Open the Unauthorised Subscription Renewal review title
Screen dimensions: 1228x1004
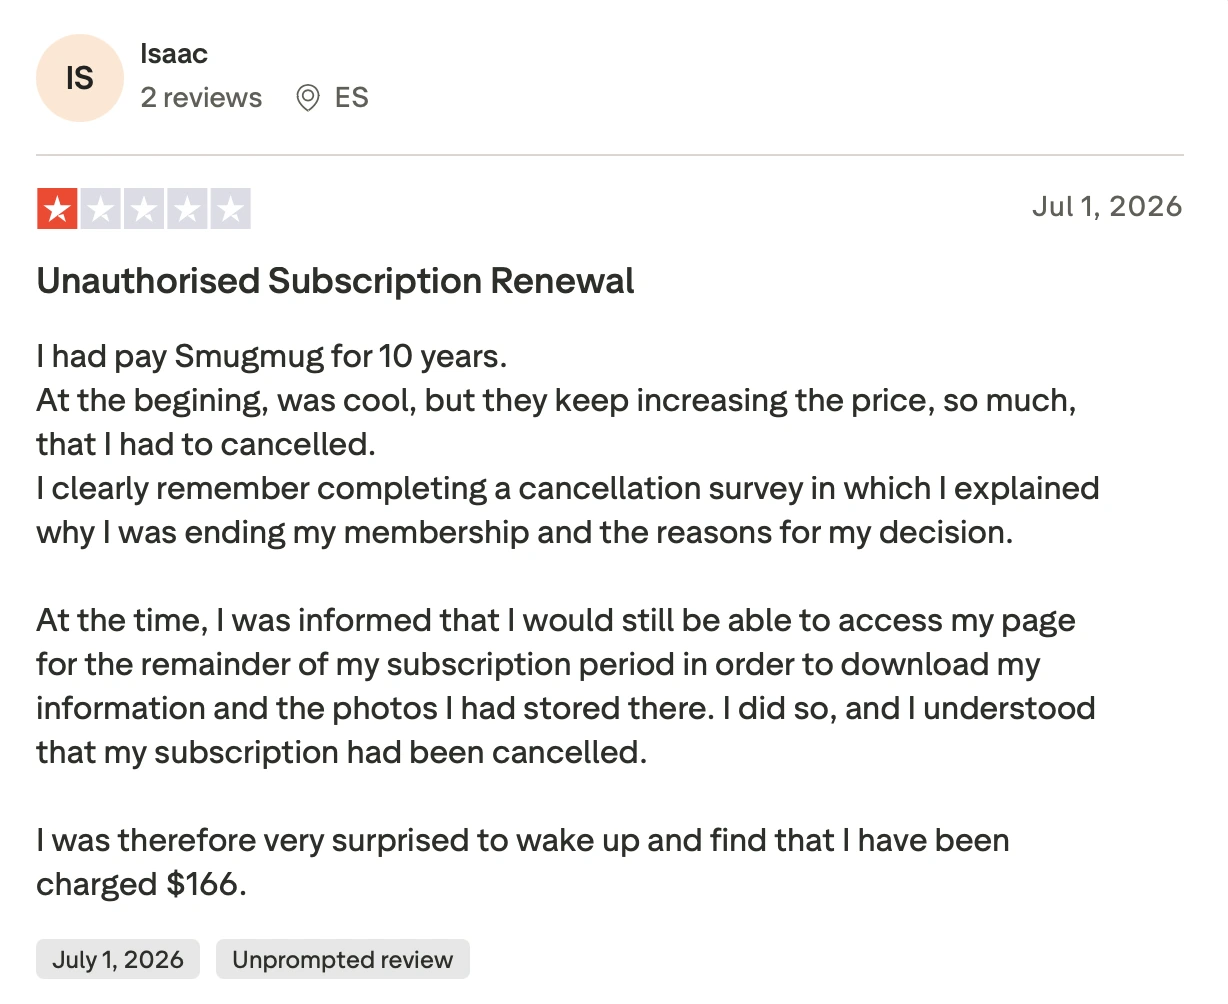coord(335,281)
